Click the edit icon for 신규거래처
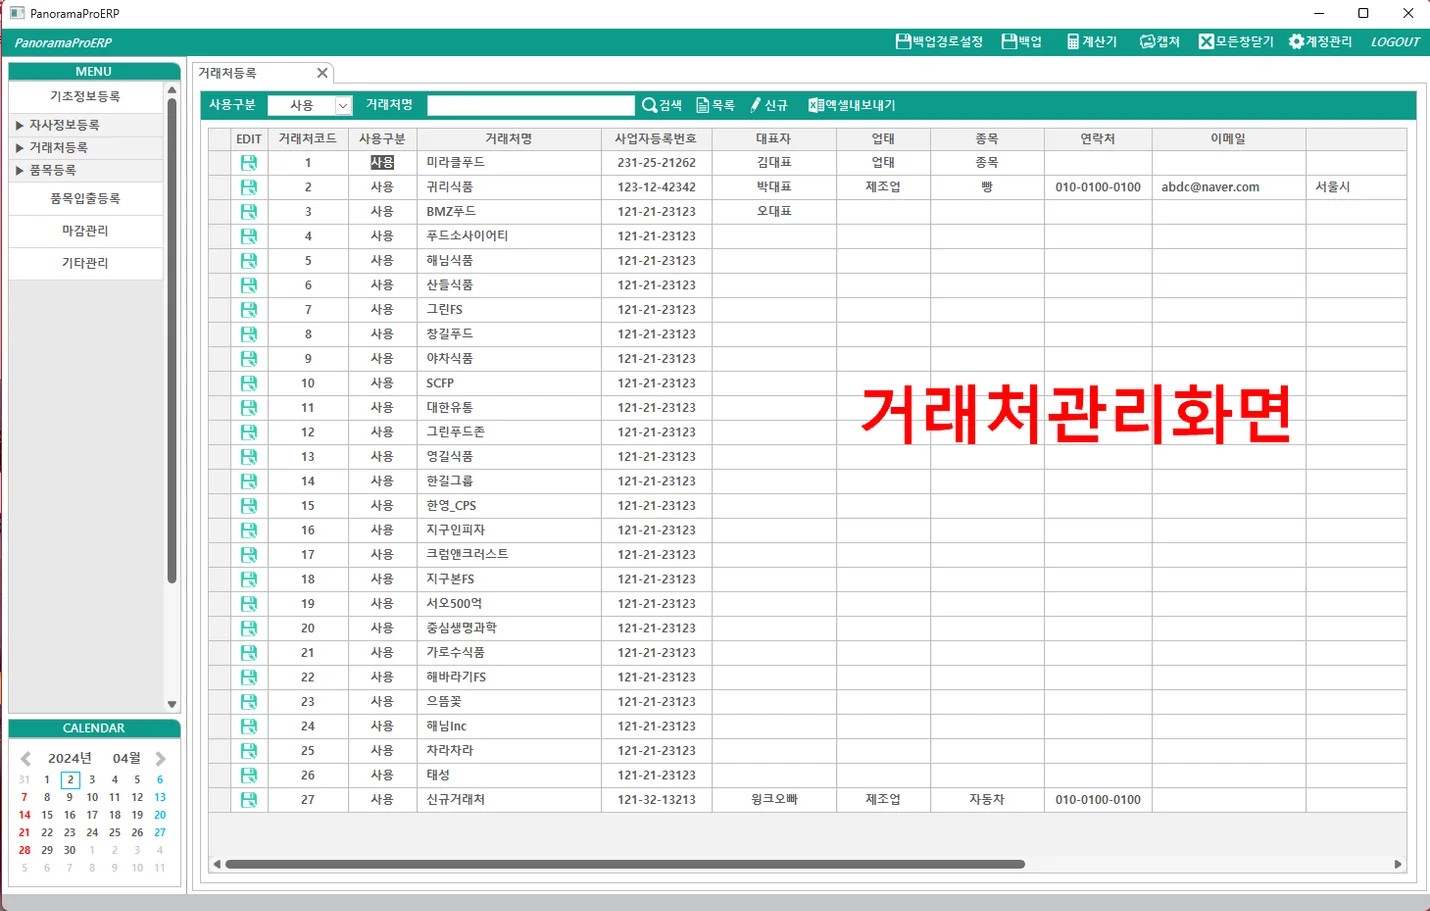 (249, 799)
